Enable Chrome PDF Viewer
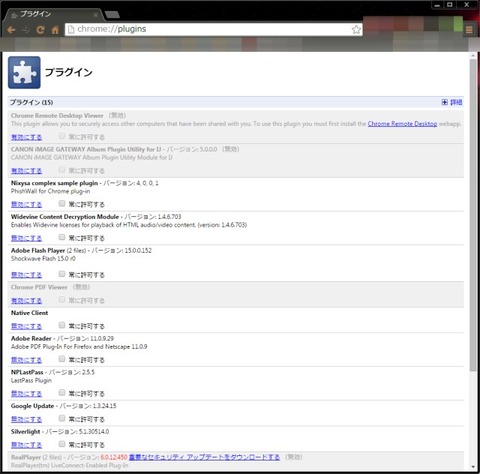Screen dimensions: 480x474 point(26,301)
